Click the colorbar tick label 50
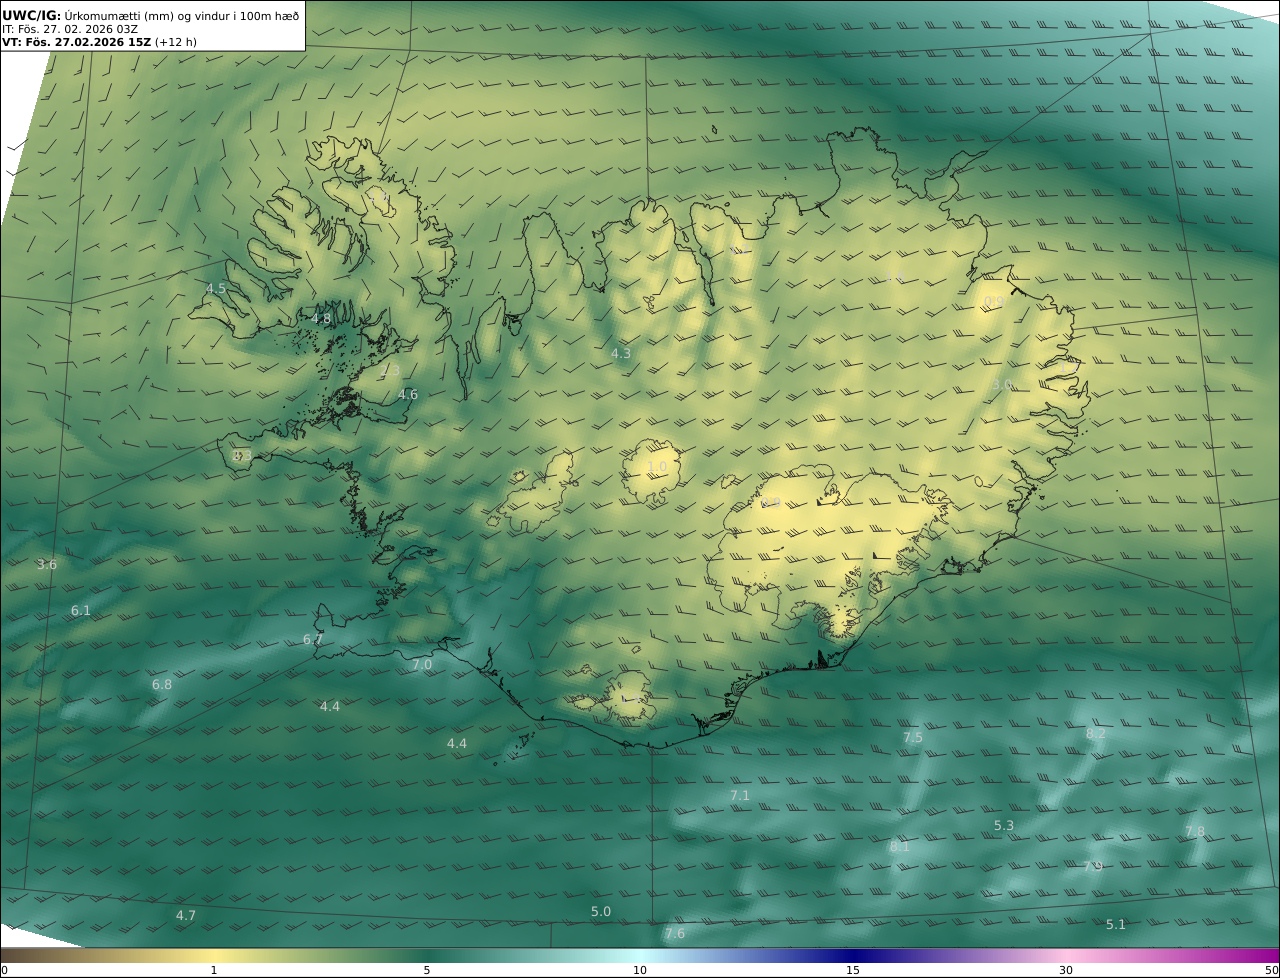 click(x=1272, y=970)
